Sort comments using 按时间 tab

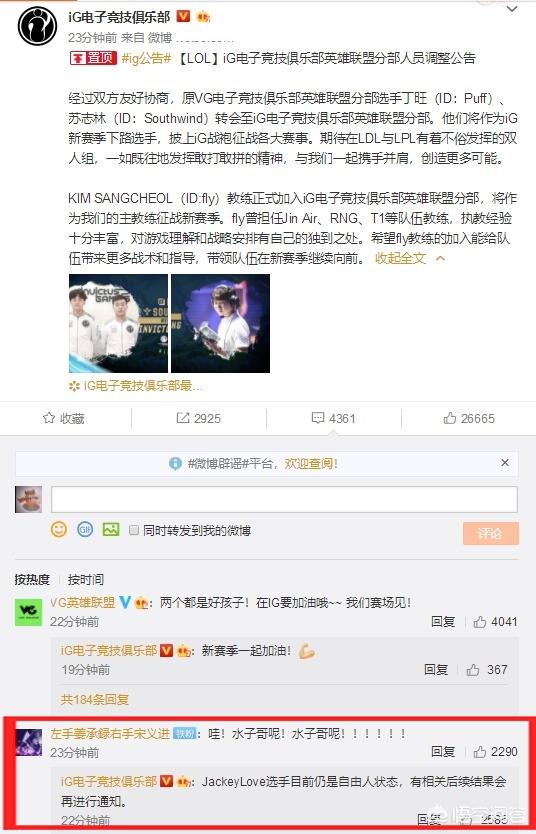(x=86, y=580)
